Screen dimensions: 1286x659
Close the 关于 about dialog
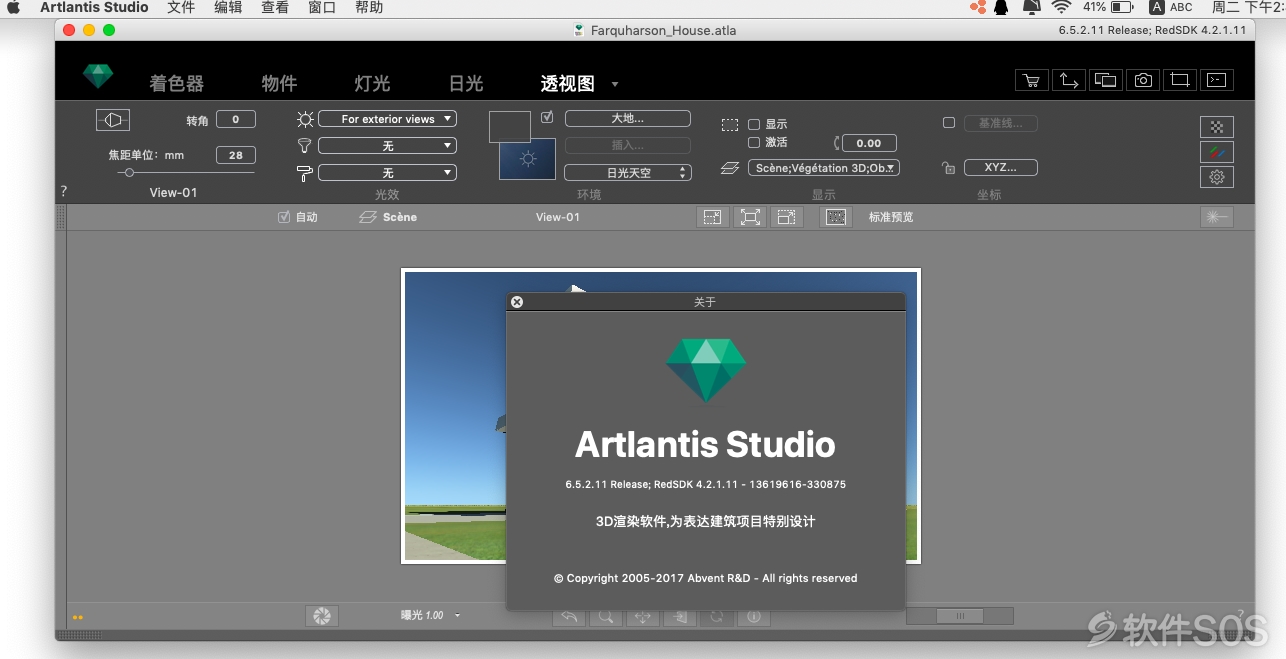pyautogui.click(x=517, y=302)
